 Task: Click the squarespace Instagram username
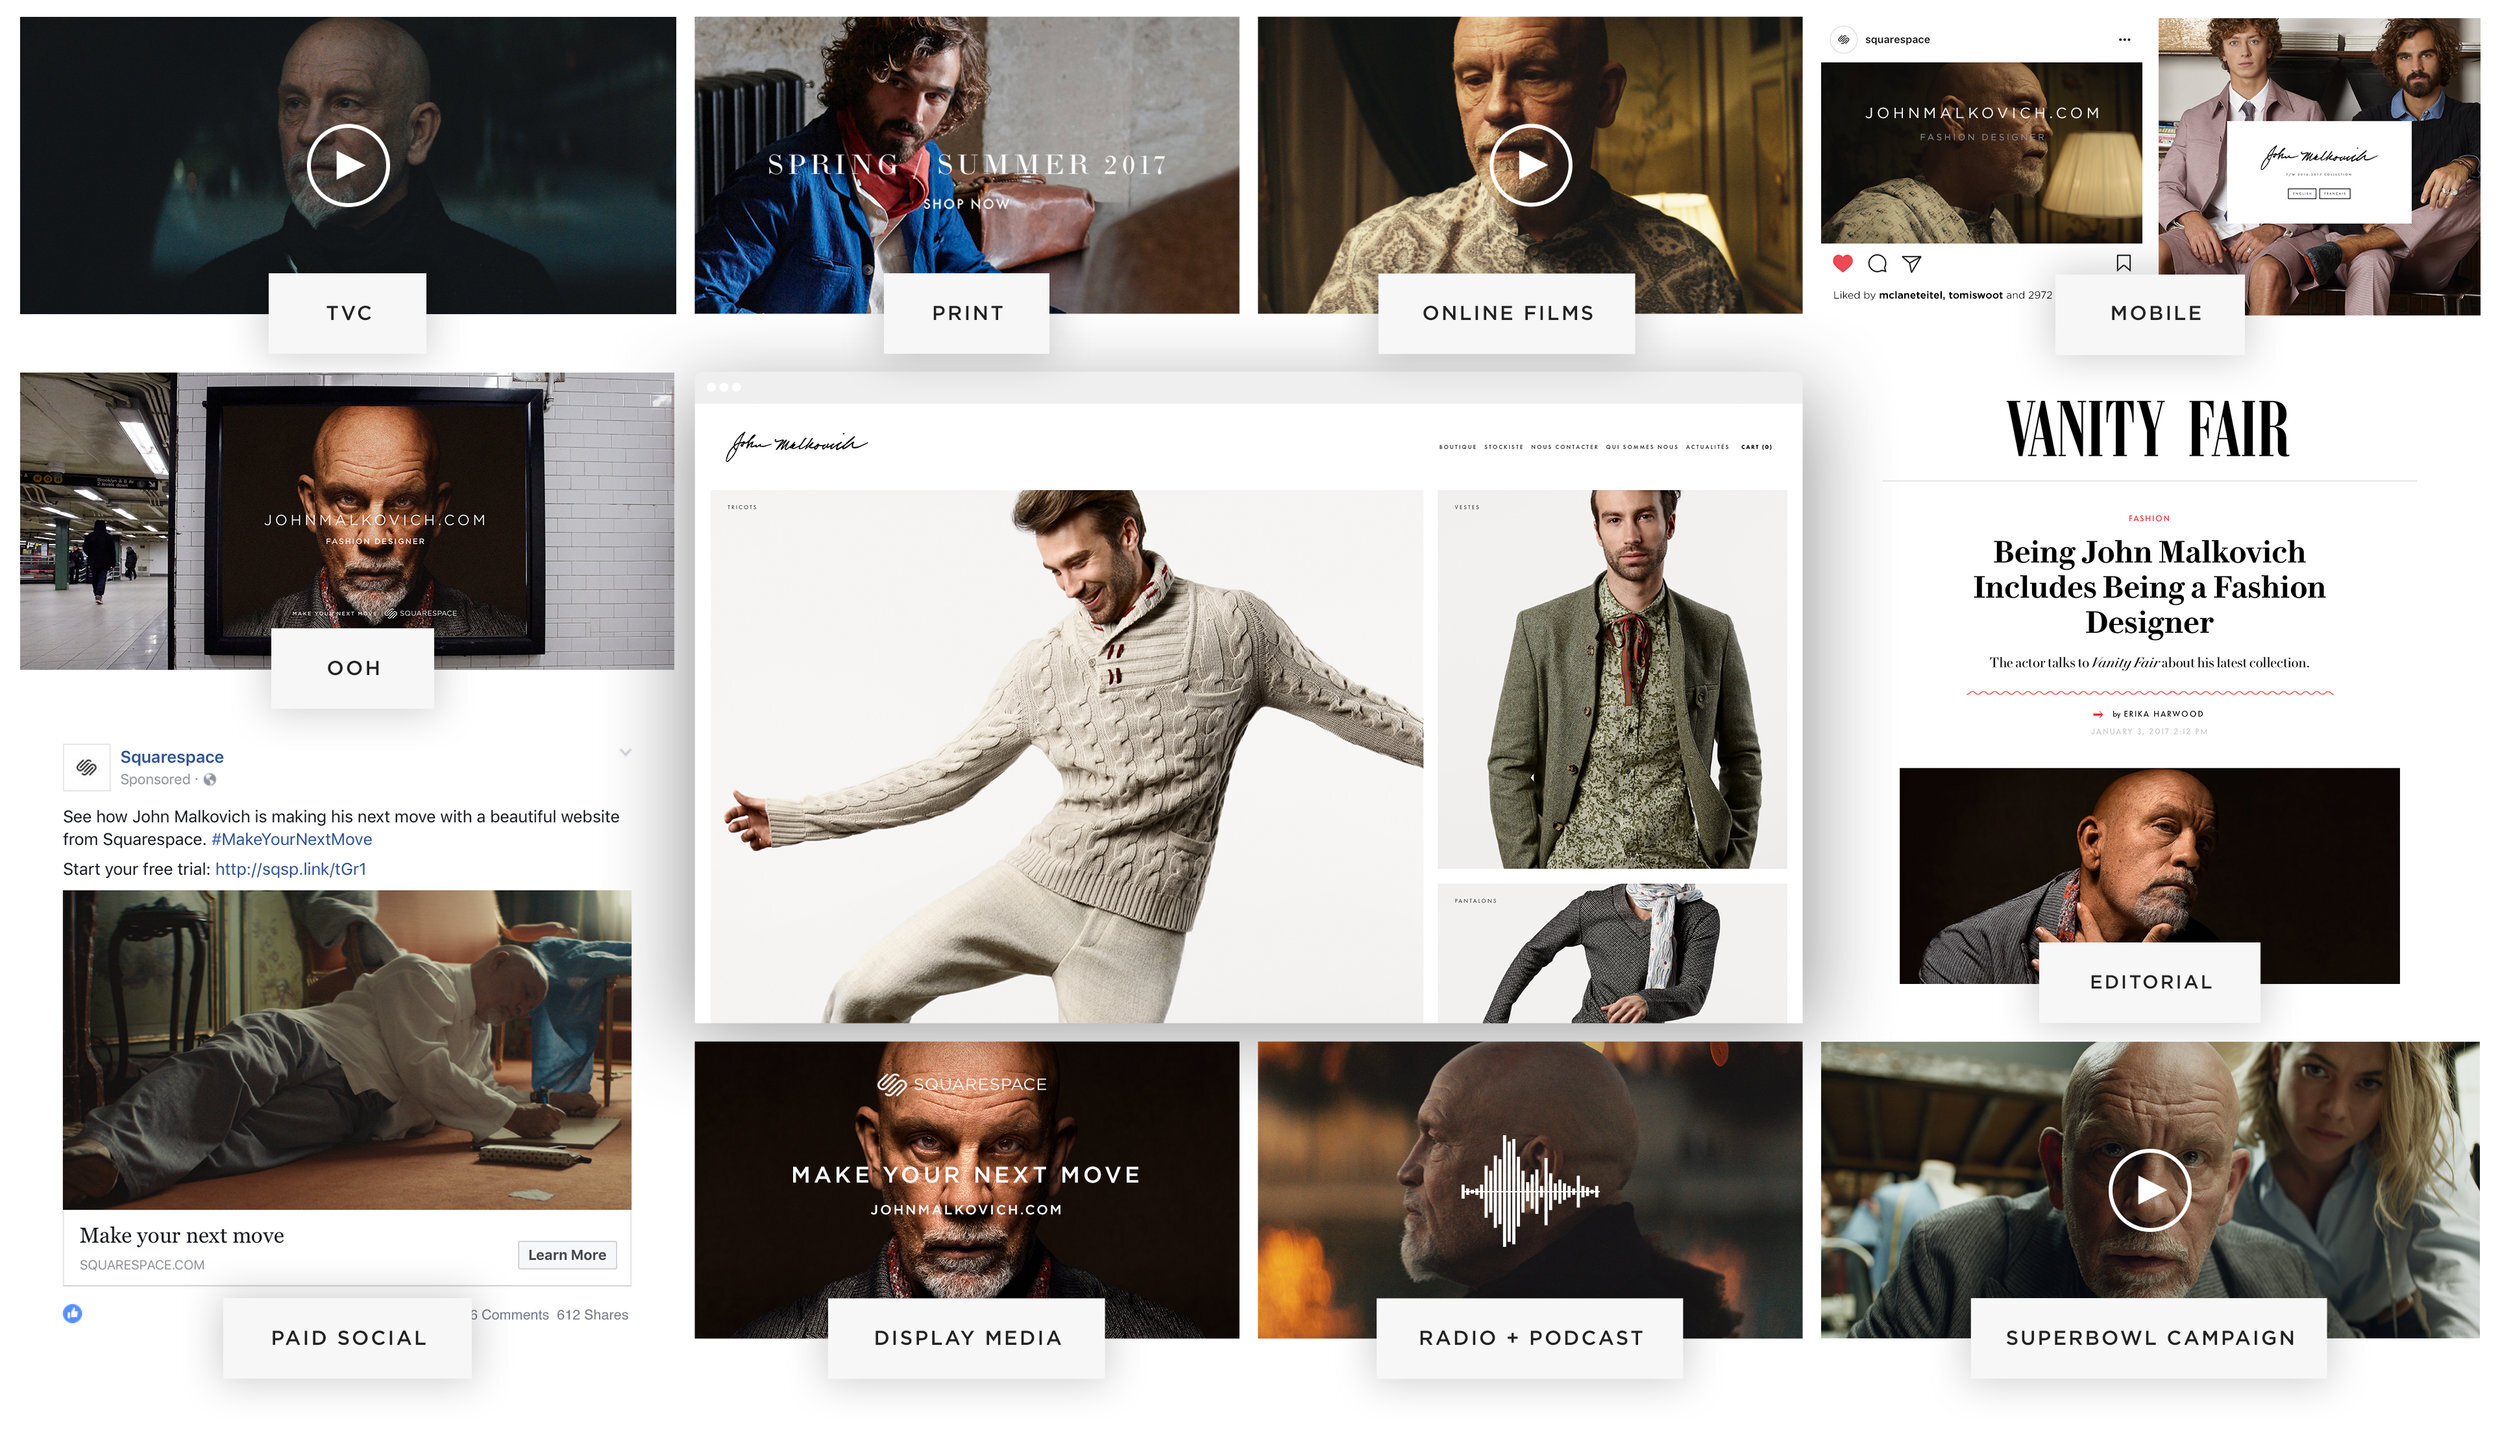click(1897, 40)
